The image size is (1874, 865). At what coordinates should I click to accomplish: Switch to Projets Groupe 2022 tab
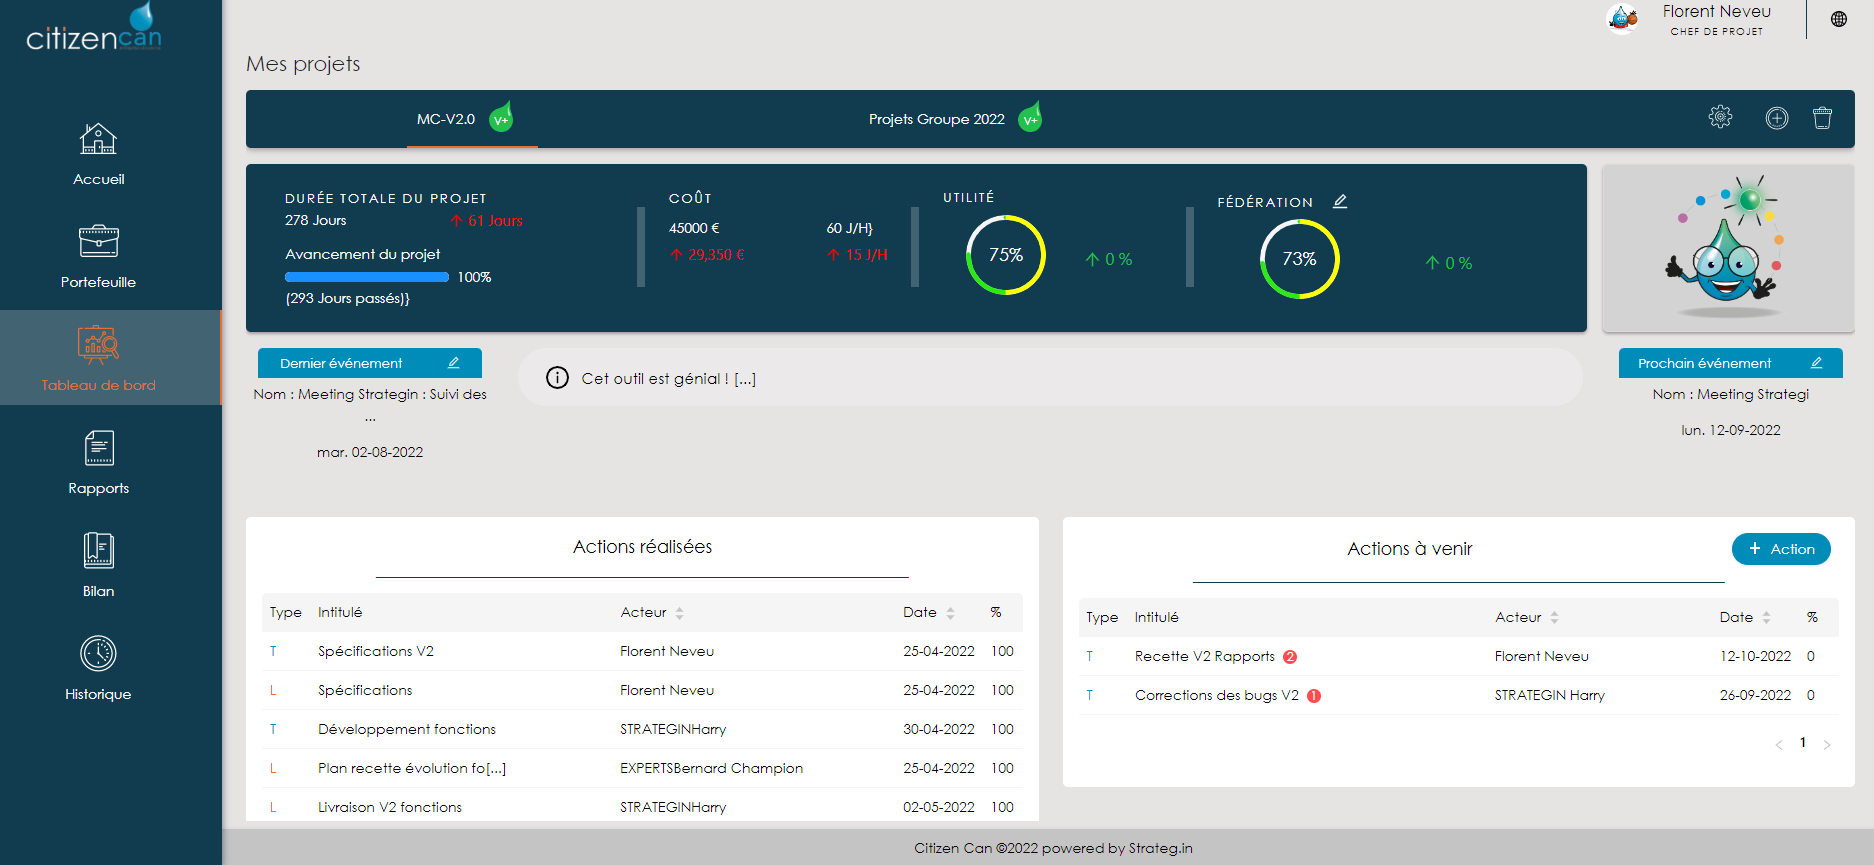(x=936, y=119)
